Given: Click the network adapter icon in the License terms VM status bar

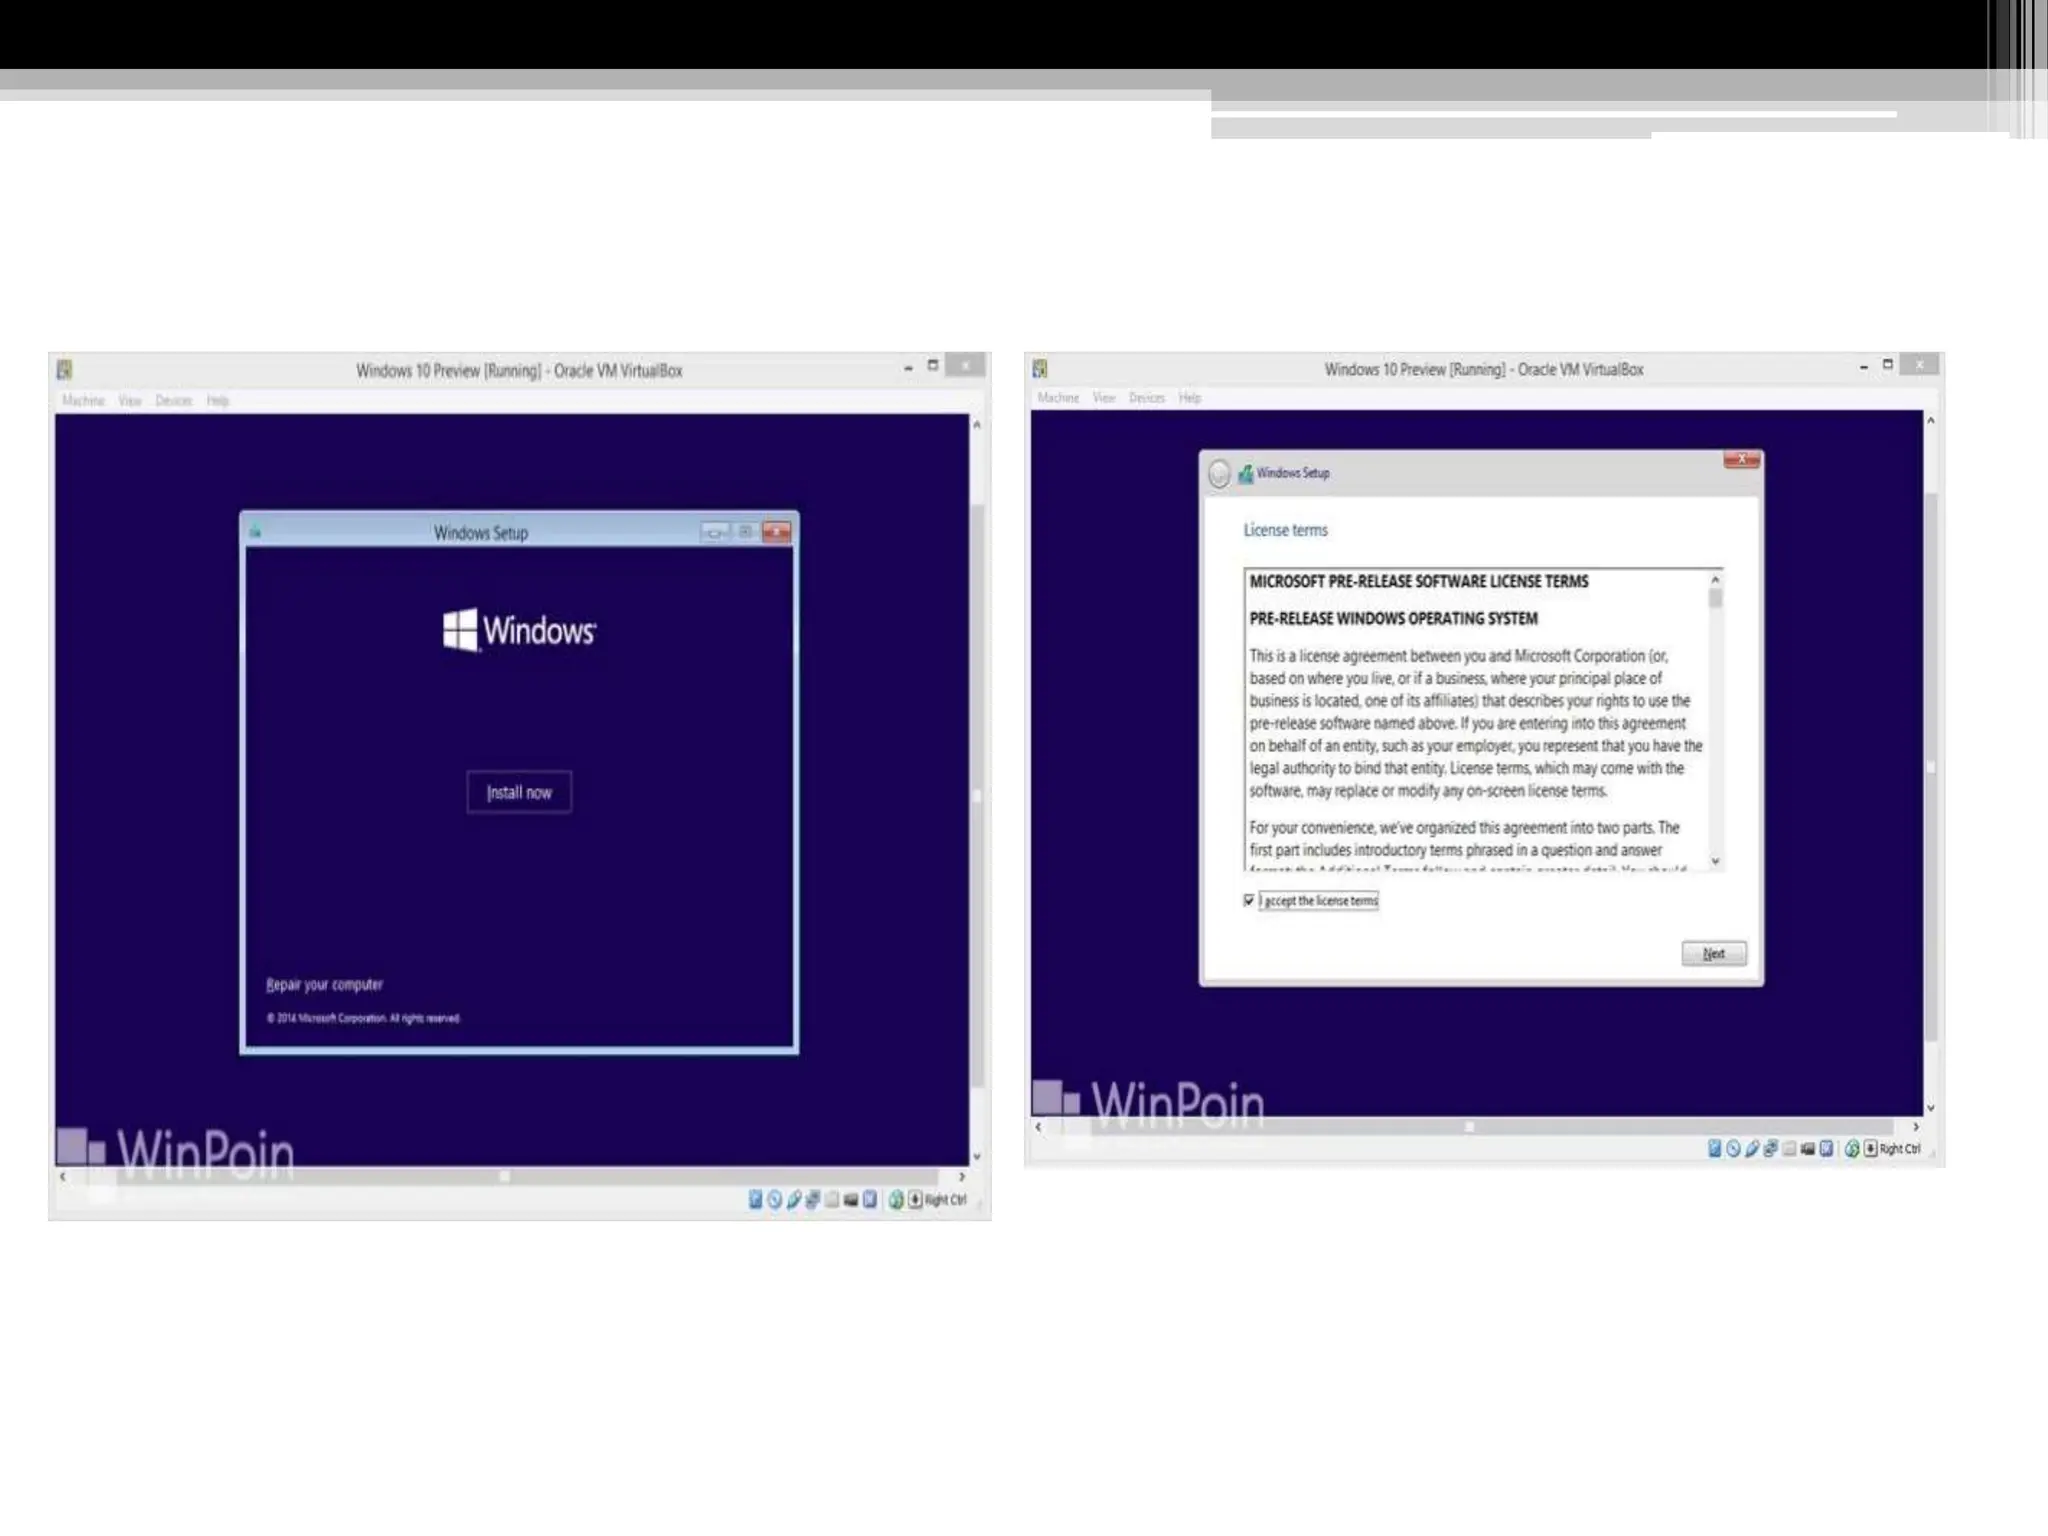Looking at the screenshot, I should click(1770, 1149).
